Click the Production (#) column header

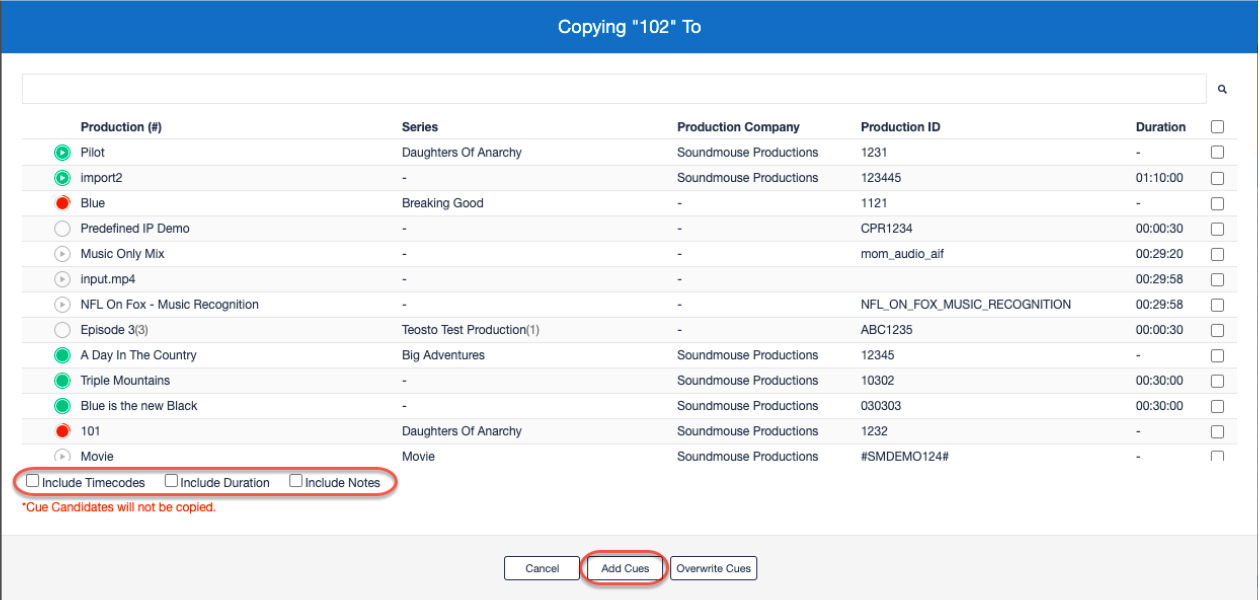click(x=121, y=127)
